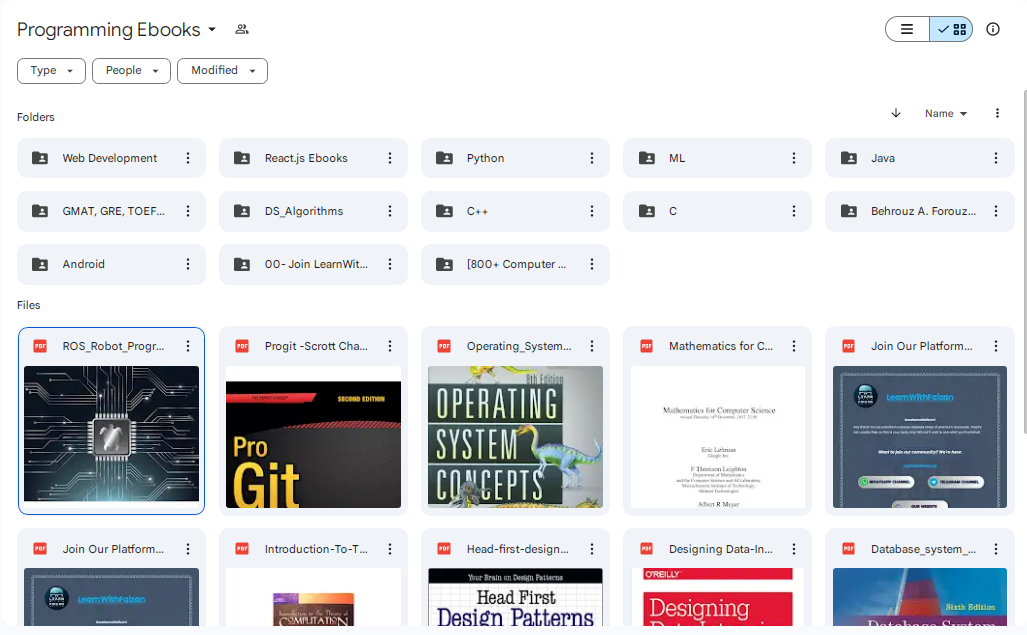The height and width of the screenshot is (635, 1027).
Task: Open more options for 800+ Computer folder
Action: pos(591,264)
